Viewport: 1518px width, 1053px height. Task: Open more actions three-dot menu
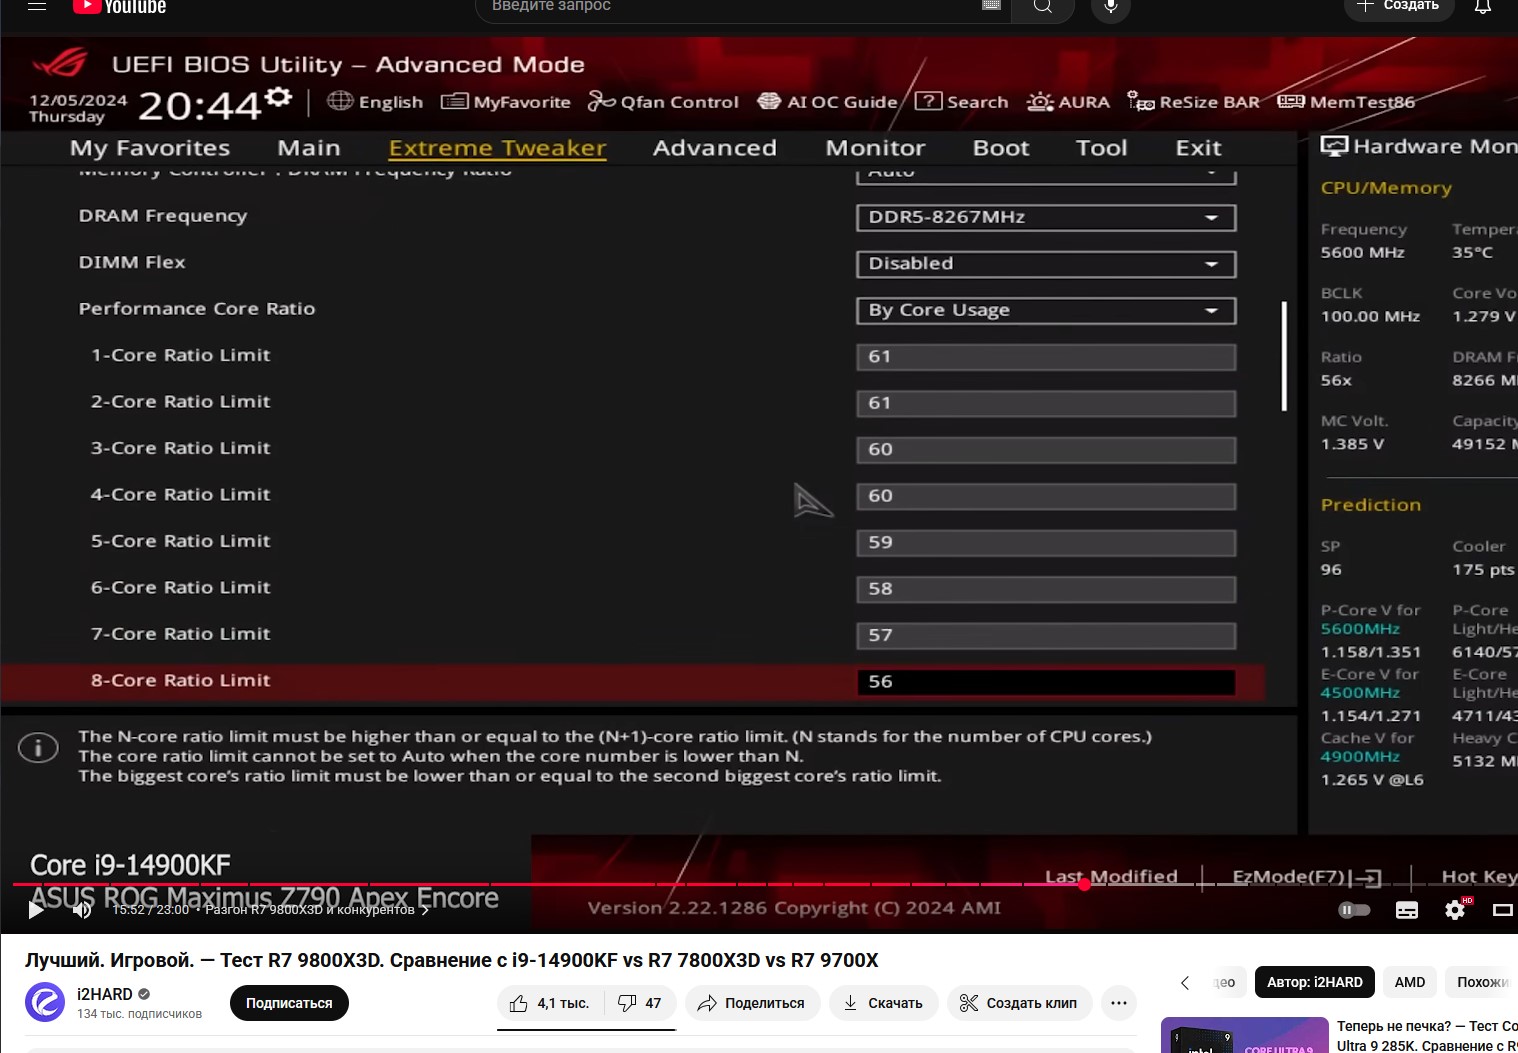click(1119, 1003)
